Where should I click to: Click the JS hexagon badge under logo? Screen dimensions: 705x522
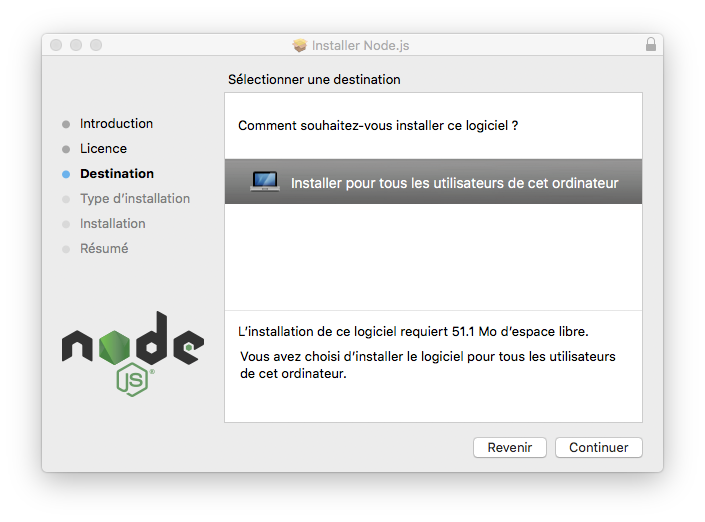132,380
